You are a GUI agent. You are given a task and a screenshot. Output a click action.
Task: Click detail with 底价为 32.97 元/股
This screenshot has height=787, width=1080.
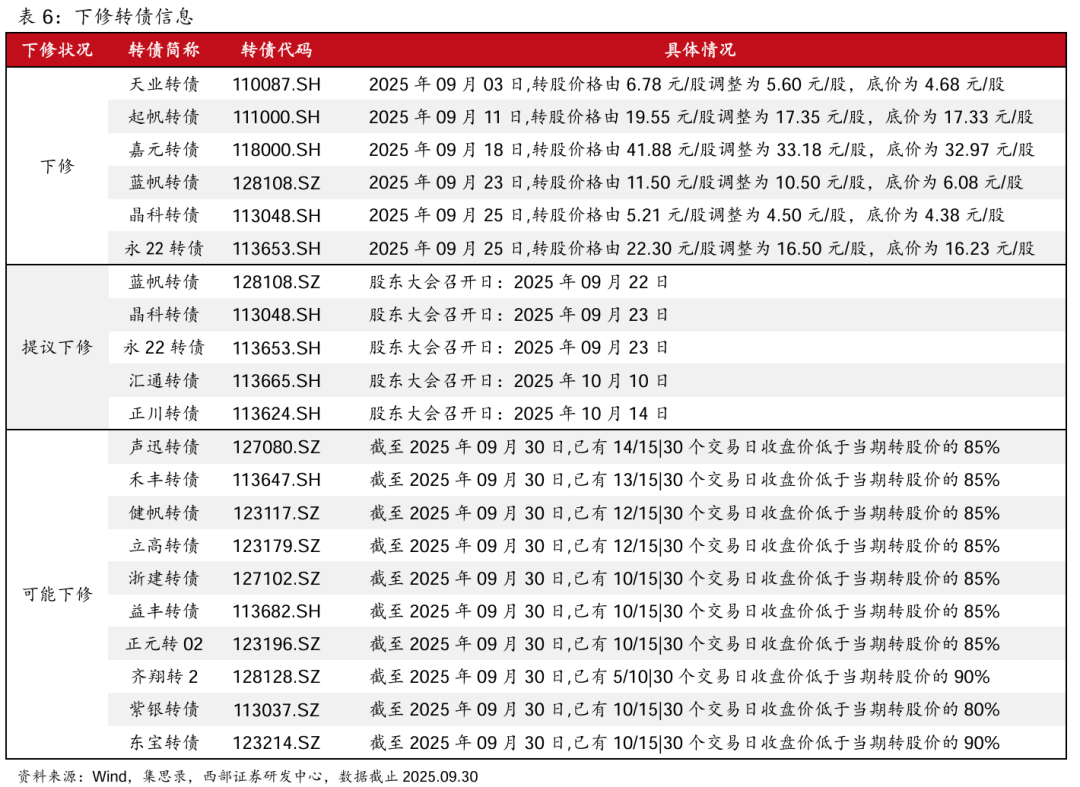pyautogui.click(x=701, y=150)
